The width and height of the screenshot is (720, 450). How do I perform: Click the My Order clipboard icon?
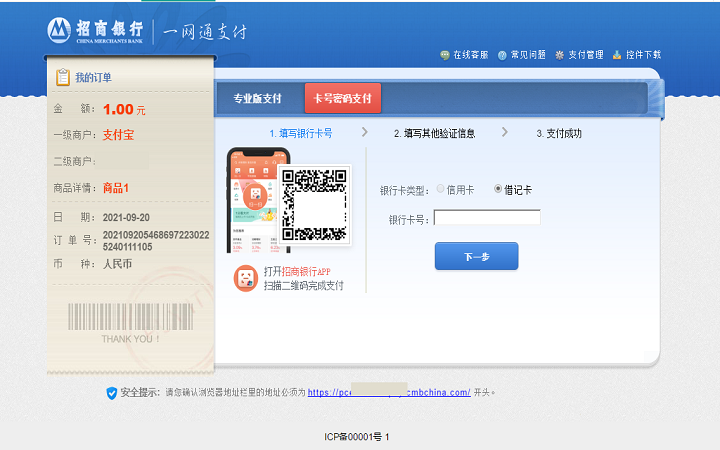coord(63,77)
